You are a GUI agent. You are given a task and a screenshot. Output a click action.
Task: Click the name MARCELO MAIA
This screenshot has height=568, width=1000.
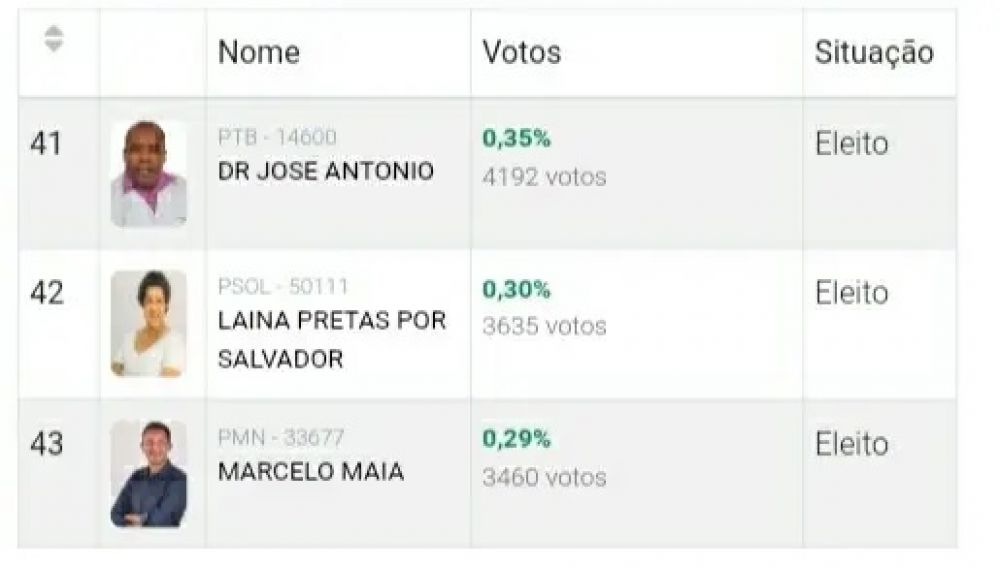311,472
